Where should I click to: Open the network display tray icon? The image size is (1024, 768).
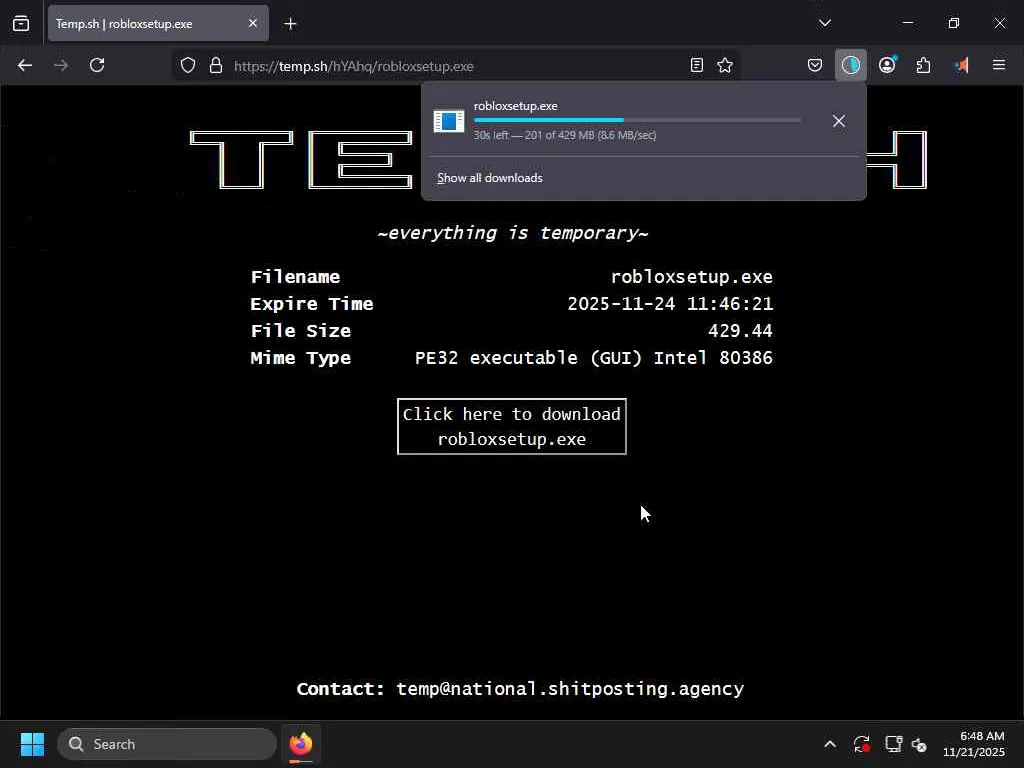pos(893,744)
